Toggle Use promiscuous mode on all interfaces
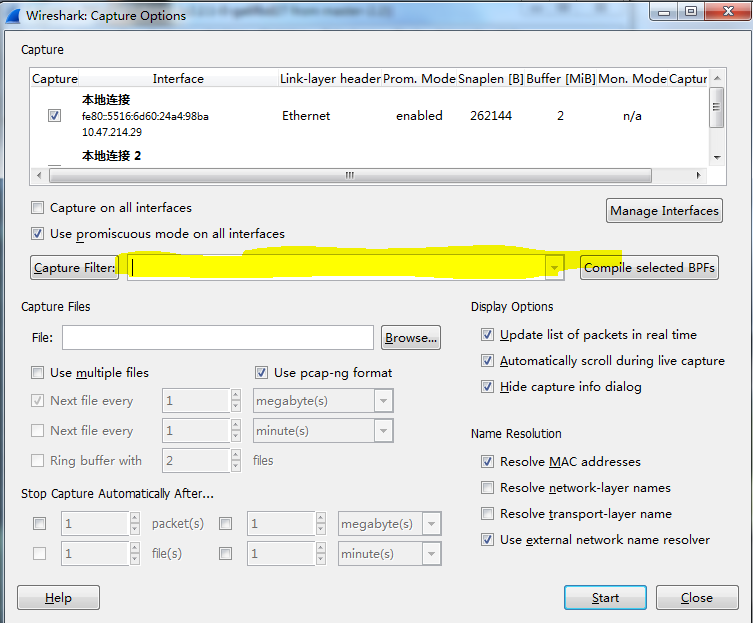This screenshot has height=623, width=753. click(37, 234)
